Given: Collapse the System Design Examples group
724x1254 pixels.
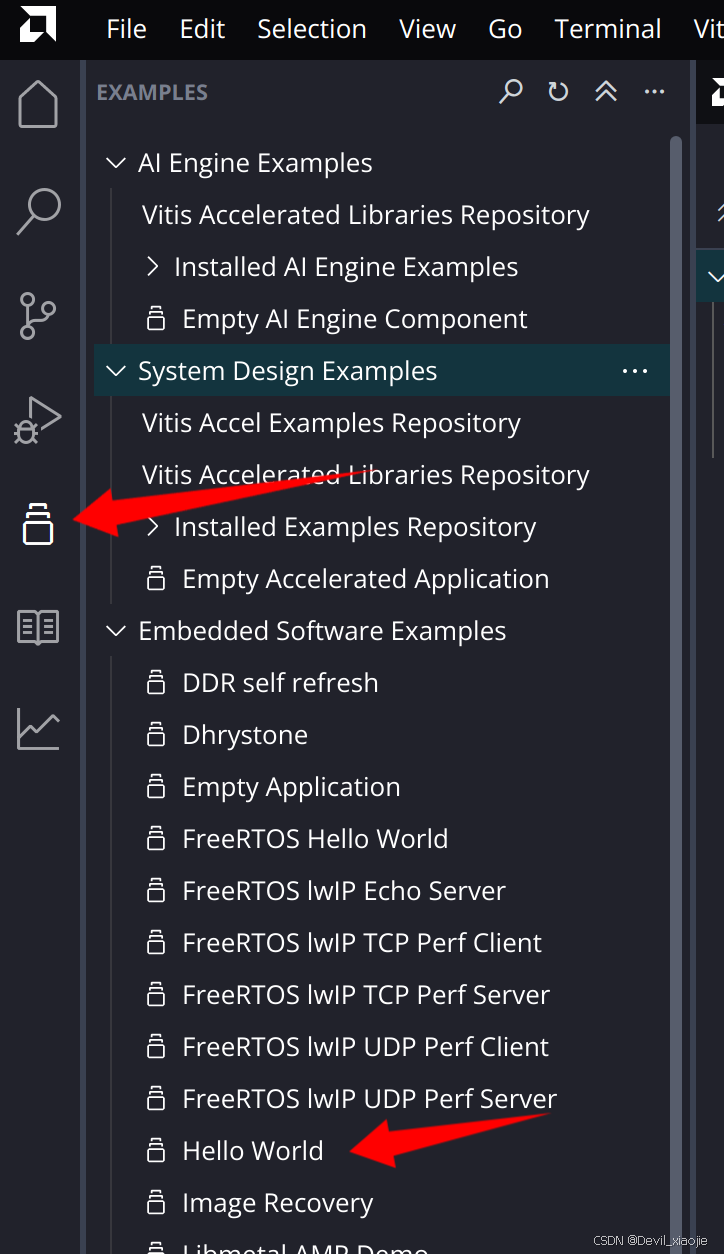Looking at the screenshot, I should 116,371.
